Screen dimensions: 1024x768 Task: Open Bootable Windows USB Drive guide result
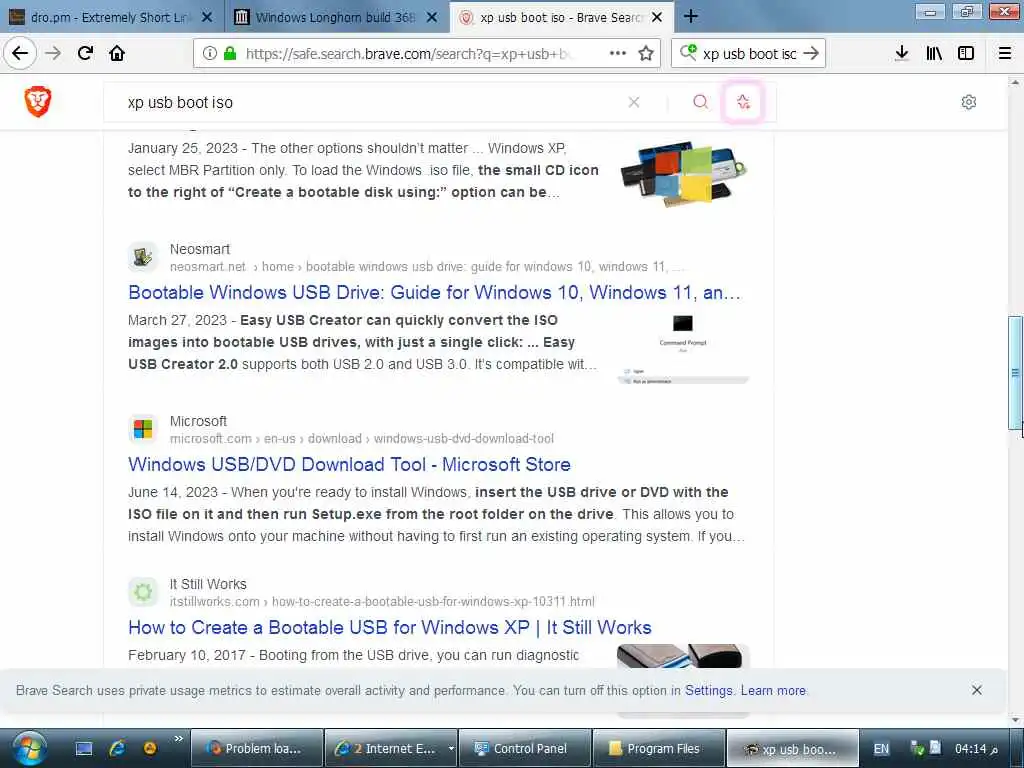click(434, 293)
